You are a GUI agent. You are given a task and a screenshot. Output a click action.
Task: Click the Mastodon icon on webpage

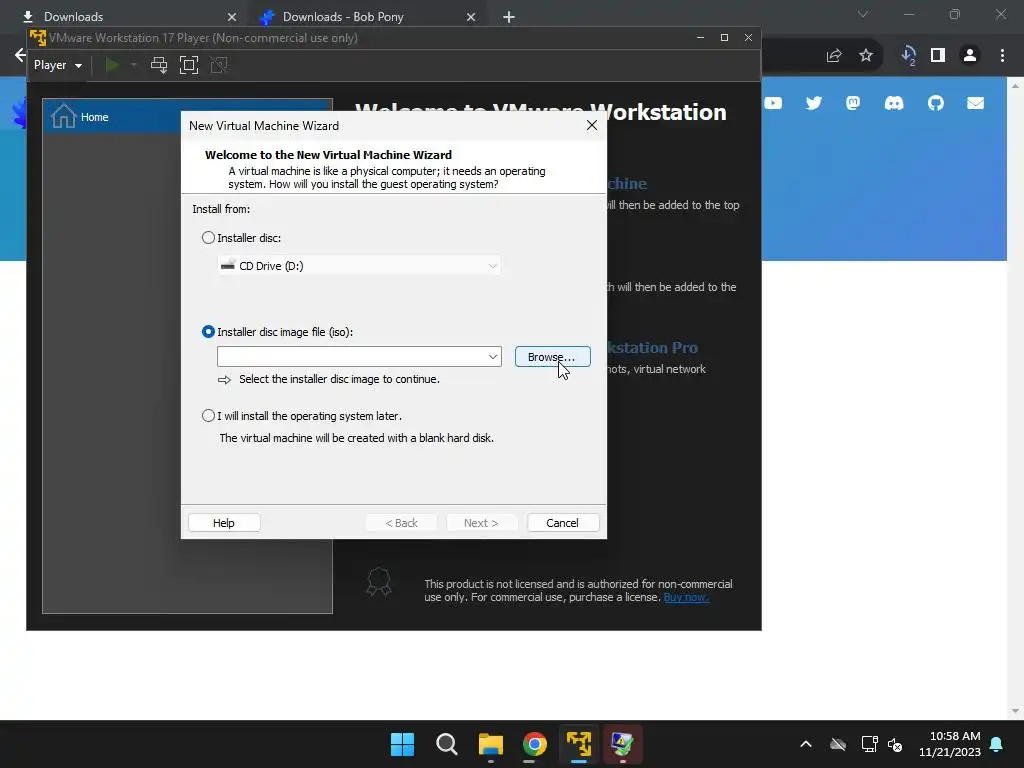coord(853,103)
